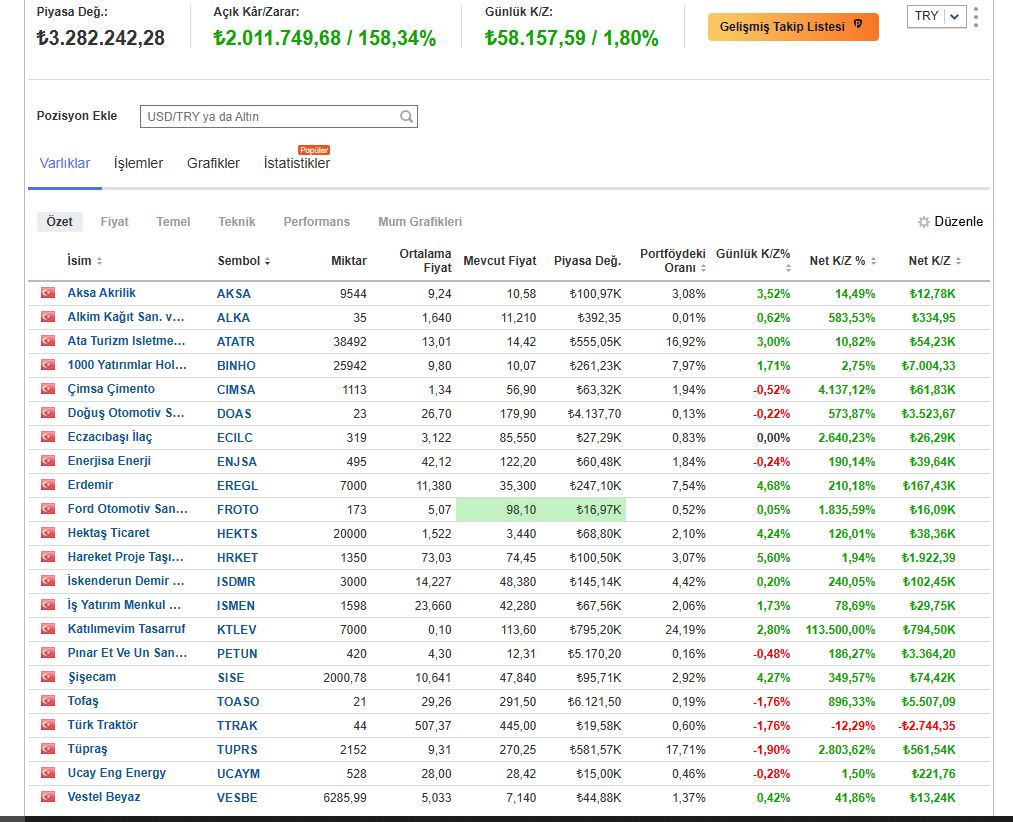Open the Enerjisa Enerji link

click(109, 461)
